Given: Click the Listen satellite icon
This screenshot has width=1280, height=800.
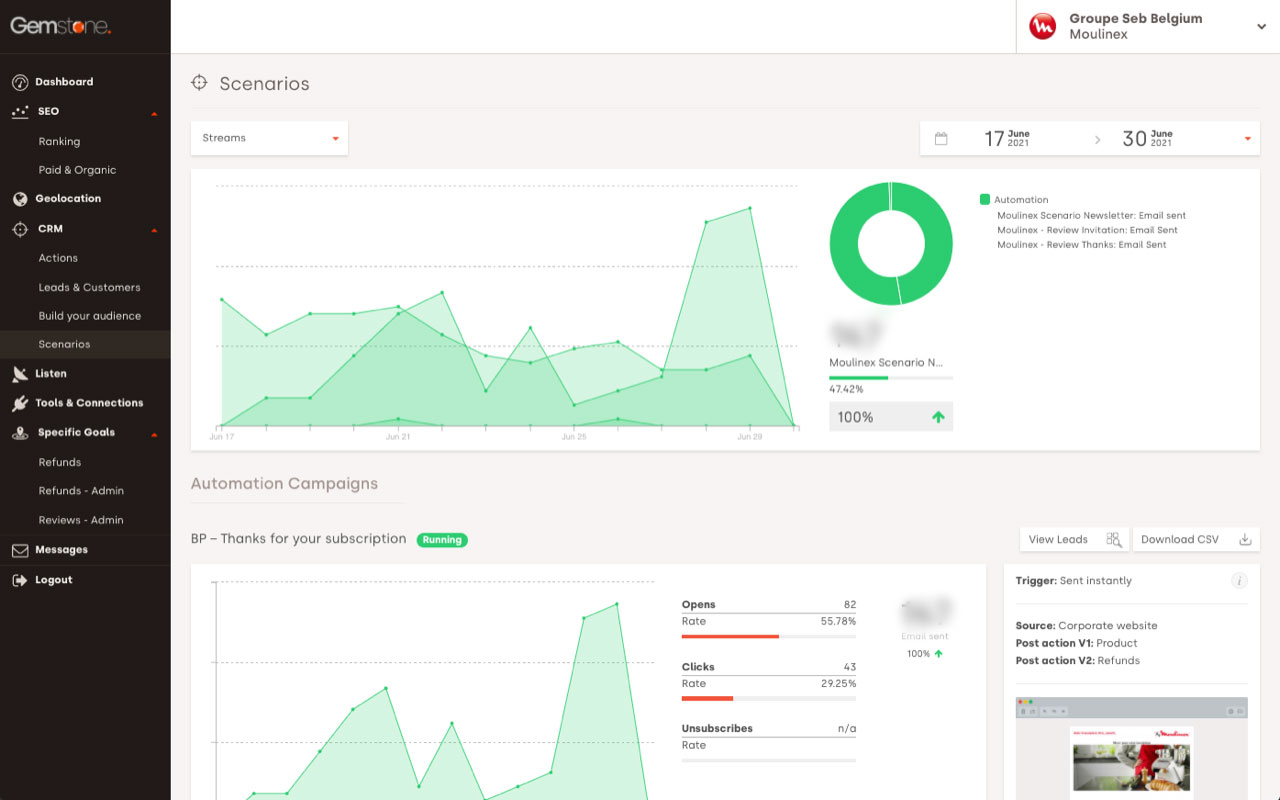Looking at the screenshot, I should tap(19, 374).
